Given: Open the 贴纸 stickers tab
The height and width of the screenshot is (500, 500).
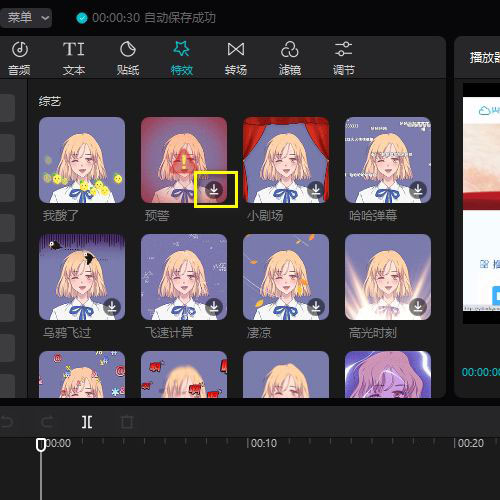Looking at the screenshot, I should point(128,58).
